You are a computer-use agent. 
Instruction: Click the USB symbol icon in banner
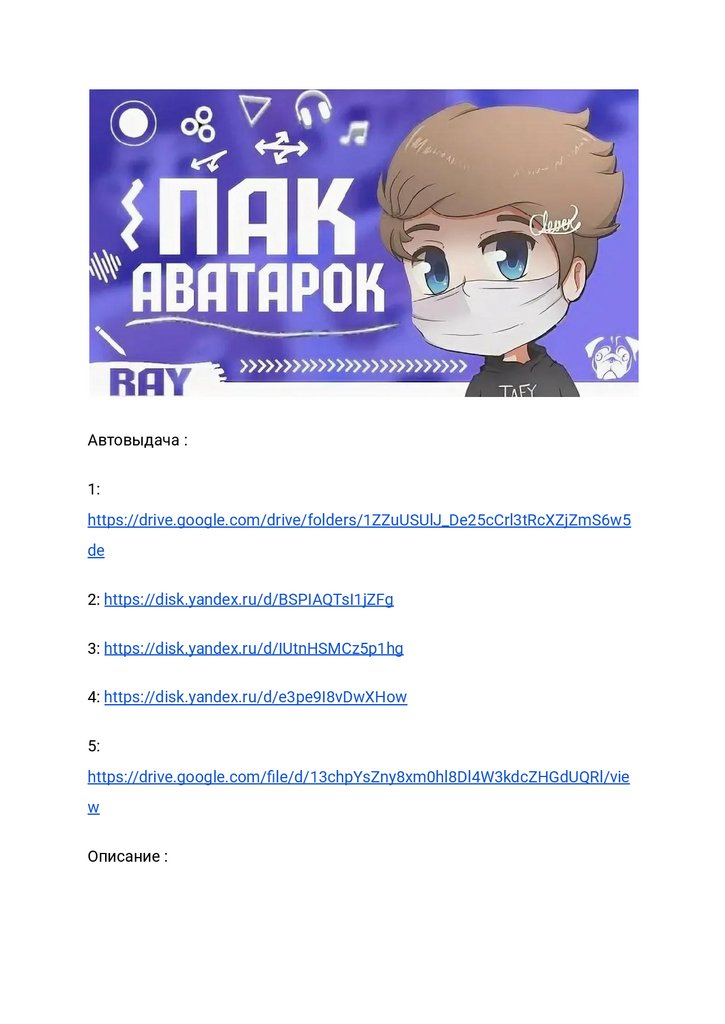(x=282, y=146)
